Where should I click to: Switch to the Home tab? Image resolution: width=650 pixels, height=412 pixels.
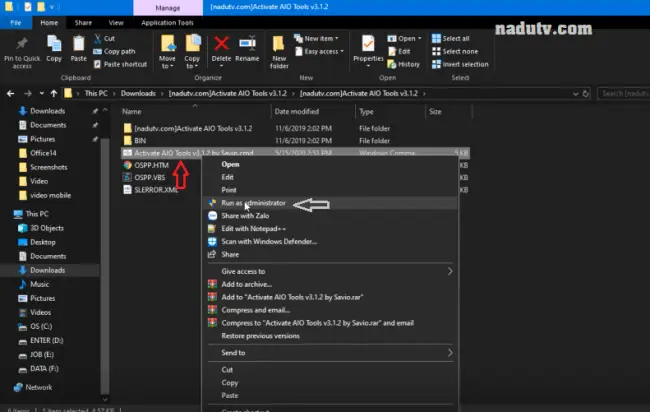(x=49, y=23)
